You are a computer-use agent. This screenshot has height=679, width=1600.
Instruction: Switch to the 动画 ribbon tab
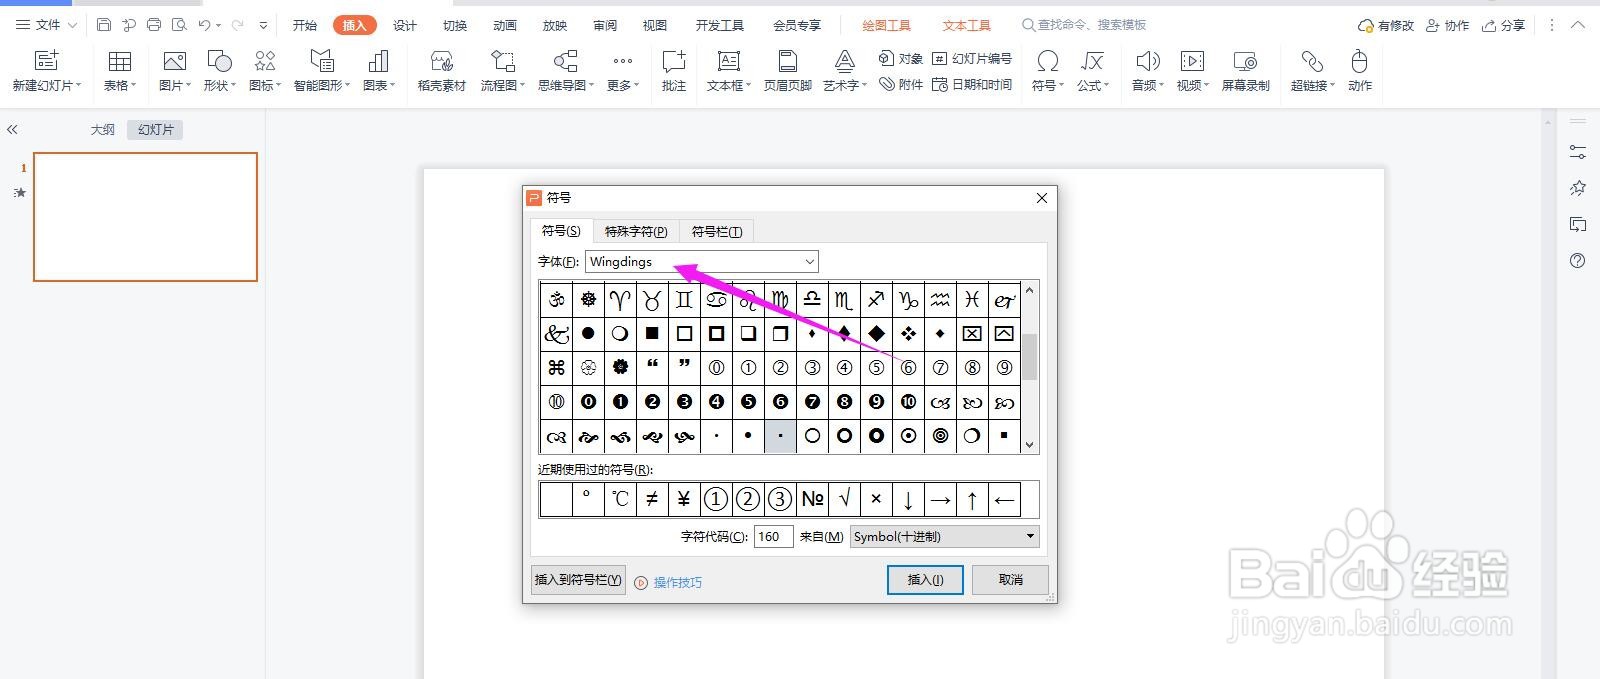(505, 25)
